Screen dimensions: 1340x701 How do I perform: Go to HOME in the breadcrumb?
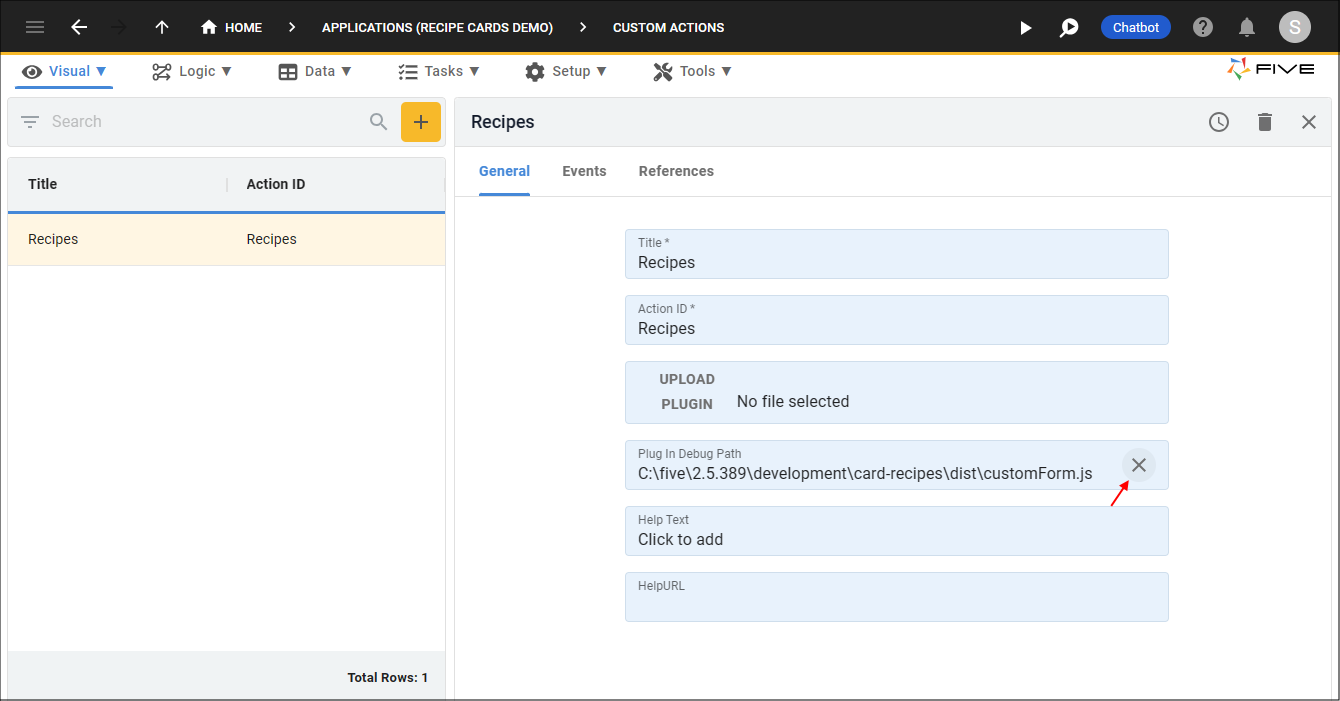click(231, 27)
